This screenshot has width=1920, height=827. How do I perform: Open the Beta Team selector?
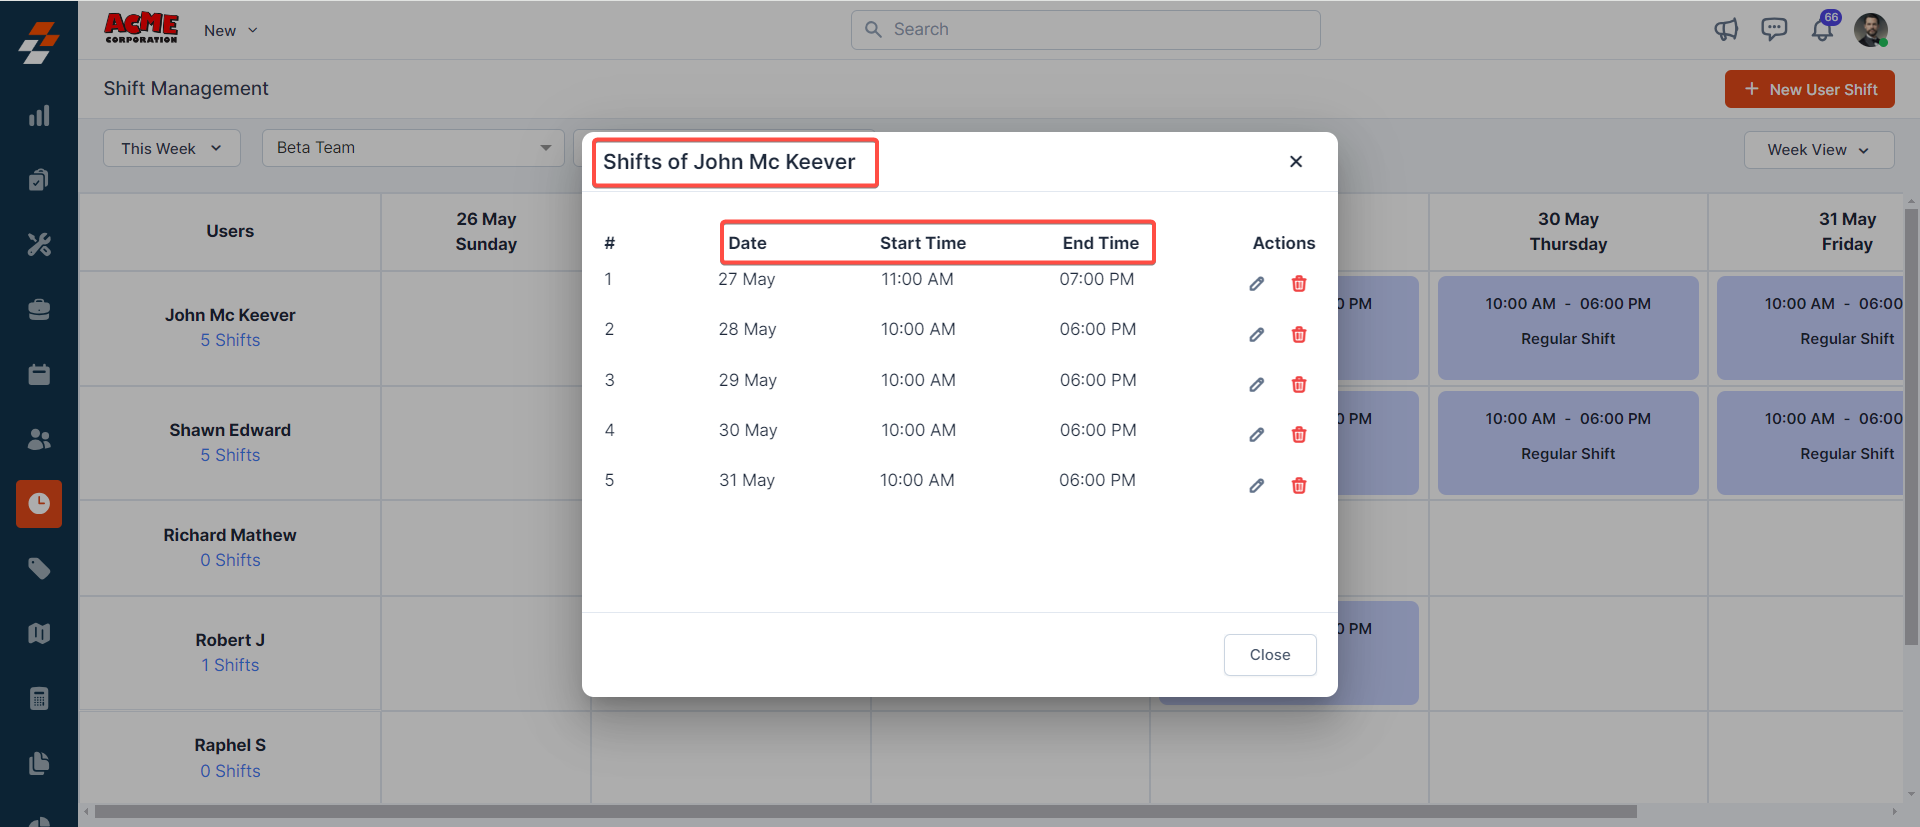pos(412,148)
